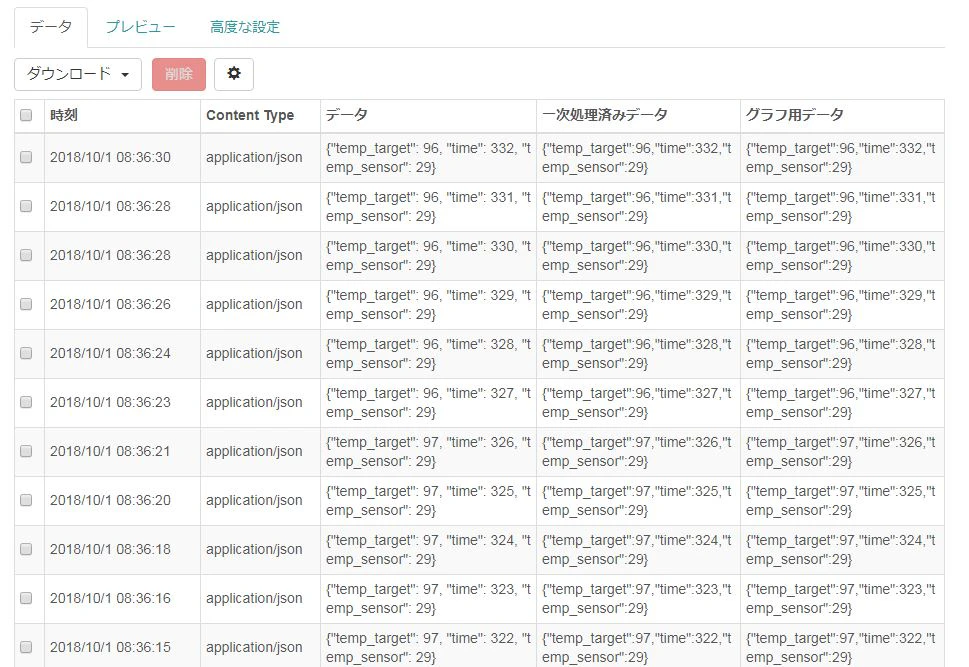Screen dimensions: 969x667
Task: Toggle the select-all checkbox in the table header
Action: click(26, 115)
